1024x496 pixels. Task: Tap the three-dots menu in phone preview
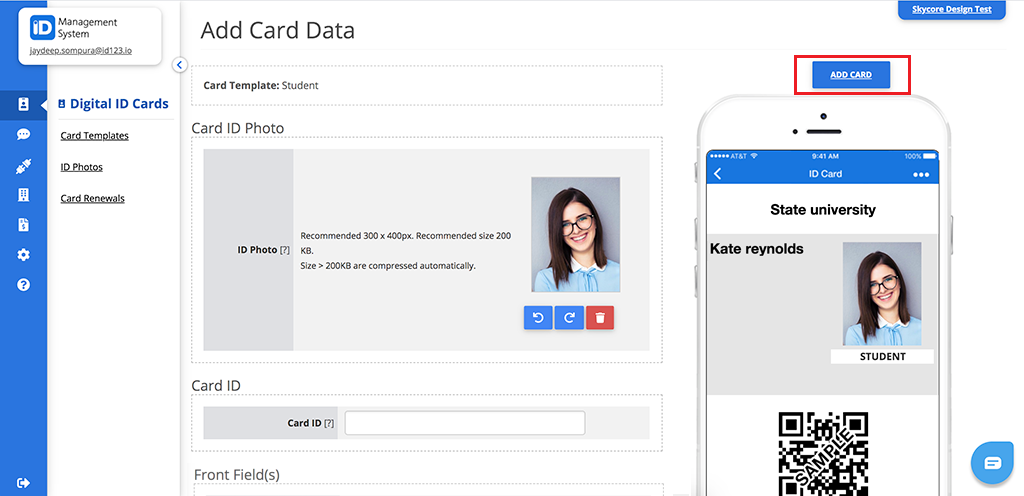coord(921,175)
